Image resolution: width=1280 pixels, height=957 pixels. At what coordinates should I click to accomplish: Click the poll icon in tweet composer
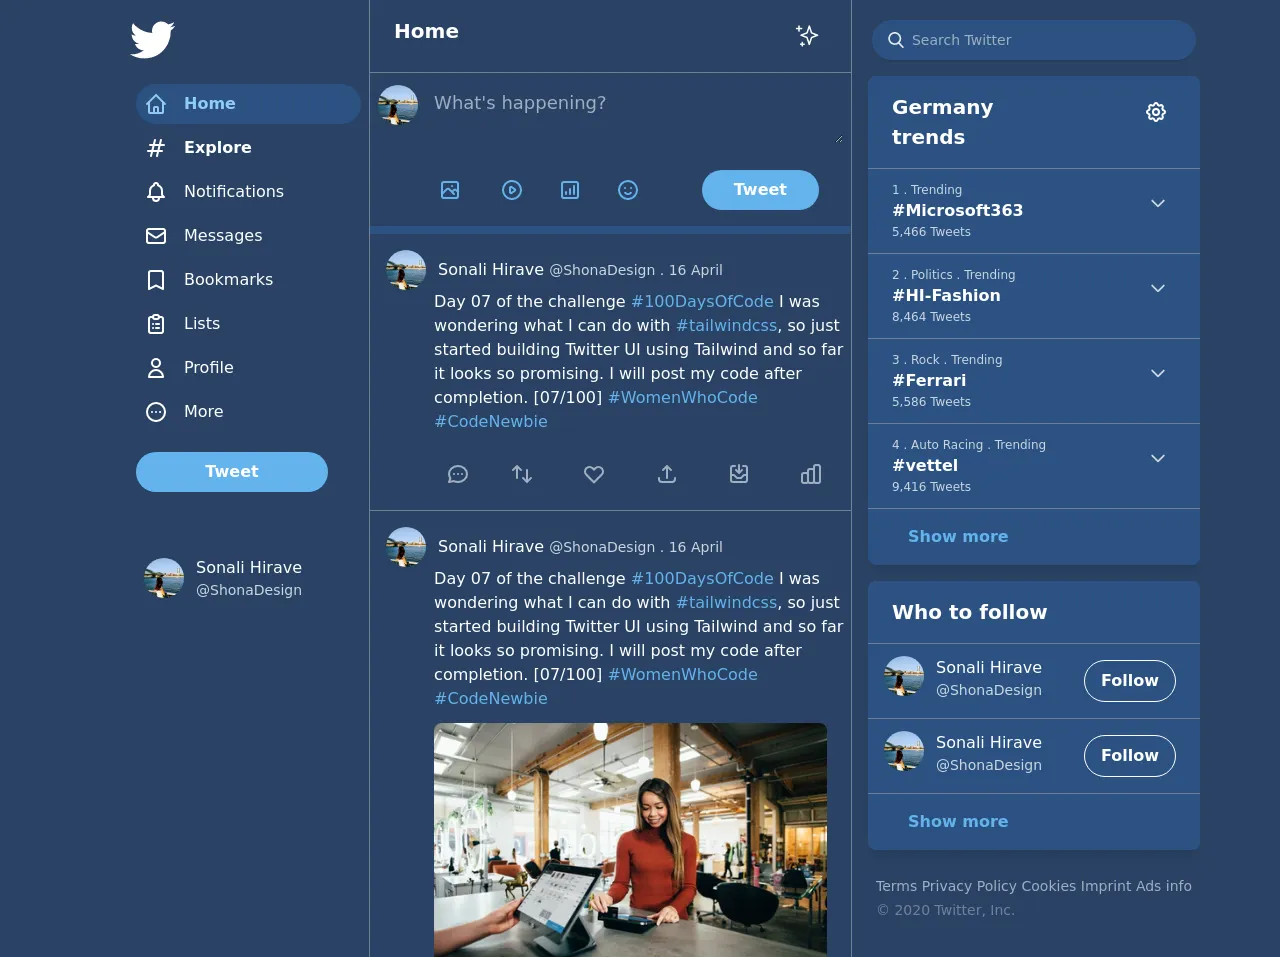[x=570, y=190]
